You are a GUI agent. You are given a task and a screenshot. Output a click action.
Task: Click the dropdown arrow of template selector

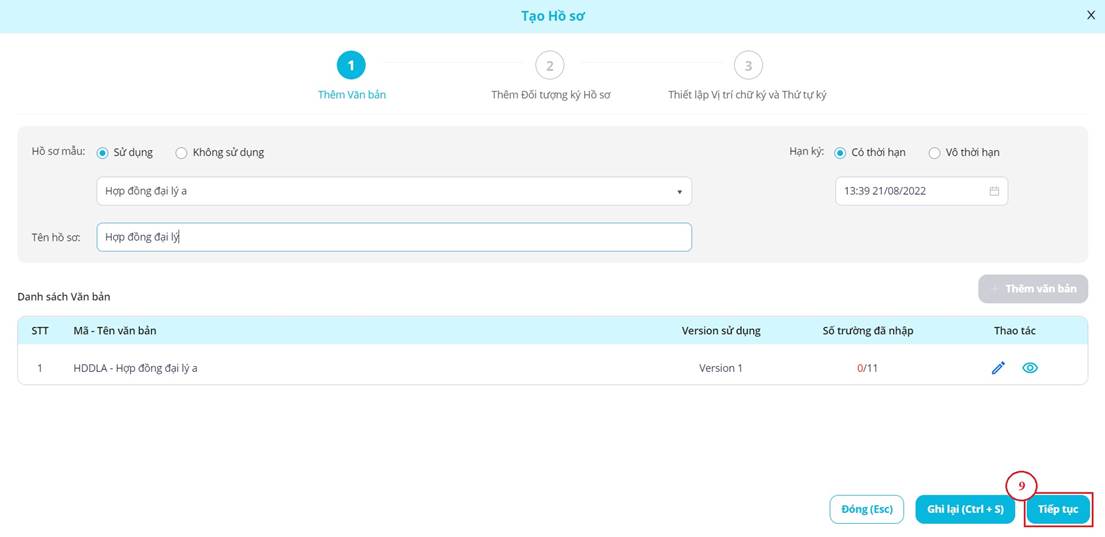click(x=679, y=192)
